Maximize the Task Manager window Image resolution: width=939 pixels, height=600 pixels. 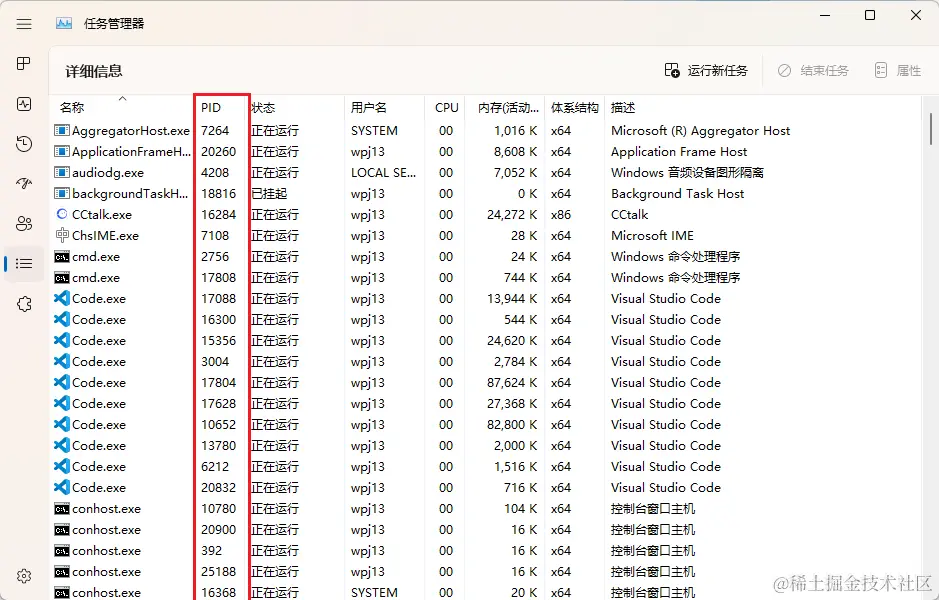pos(870,16)
